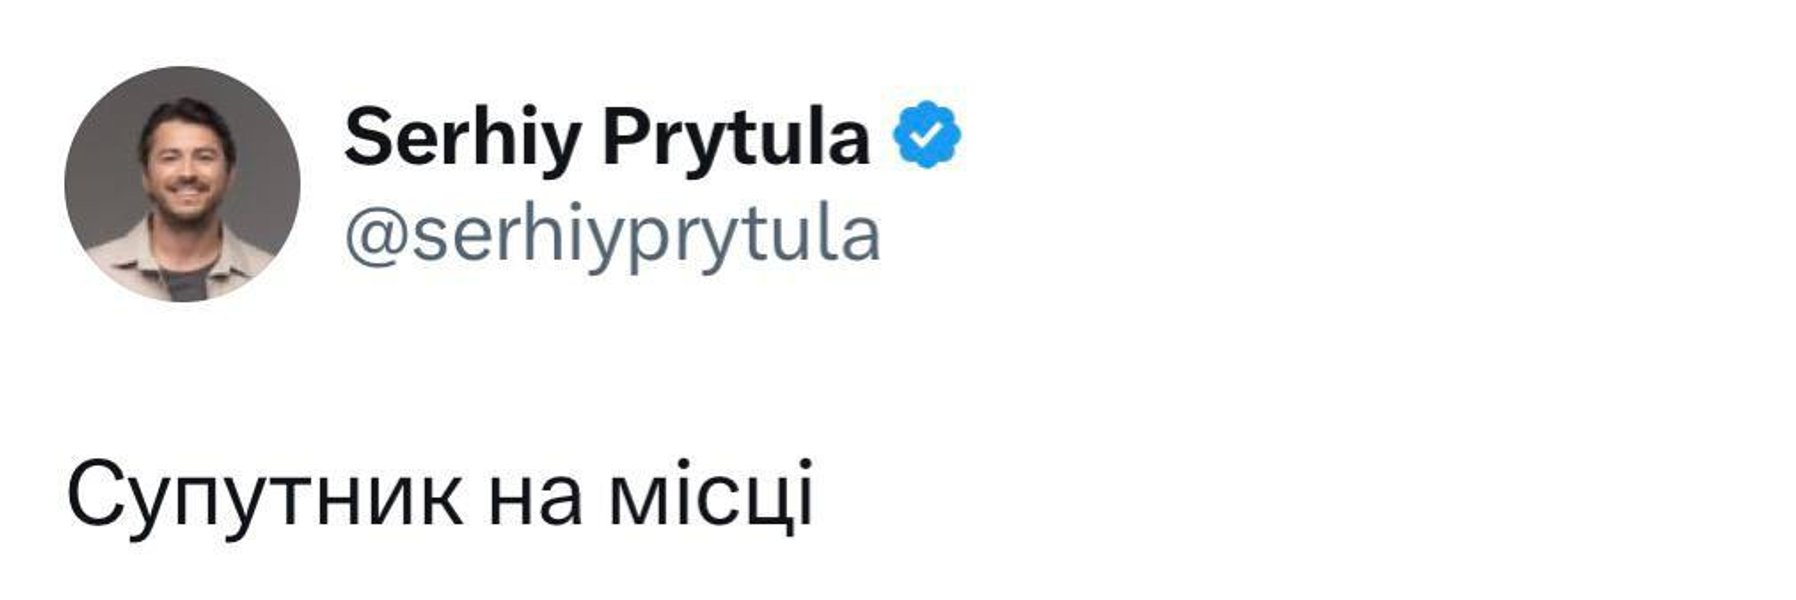The width and height of the screenshot is (1796, 600).
Task: Click the blue verified checkmark badge
Action: (926, 134)
